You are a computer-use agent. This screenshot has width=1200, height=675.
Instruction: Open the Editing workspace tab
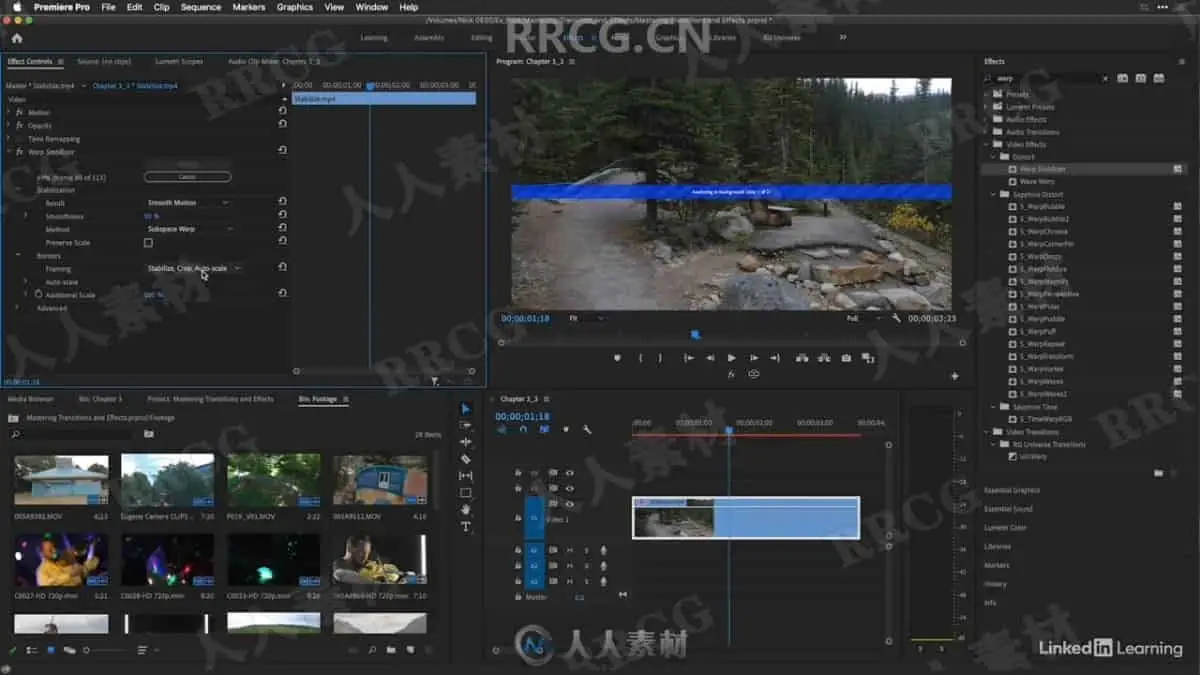coord(481,38)
